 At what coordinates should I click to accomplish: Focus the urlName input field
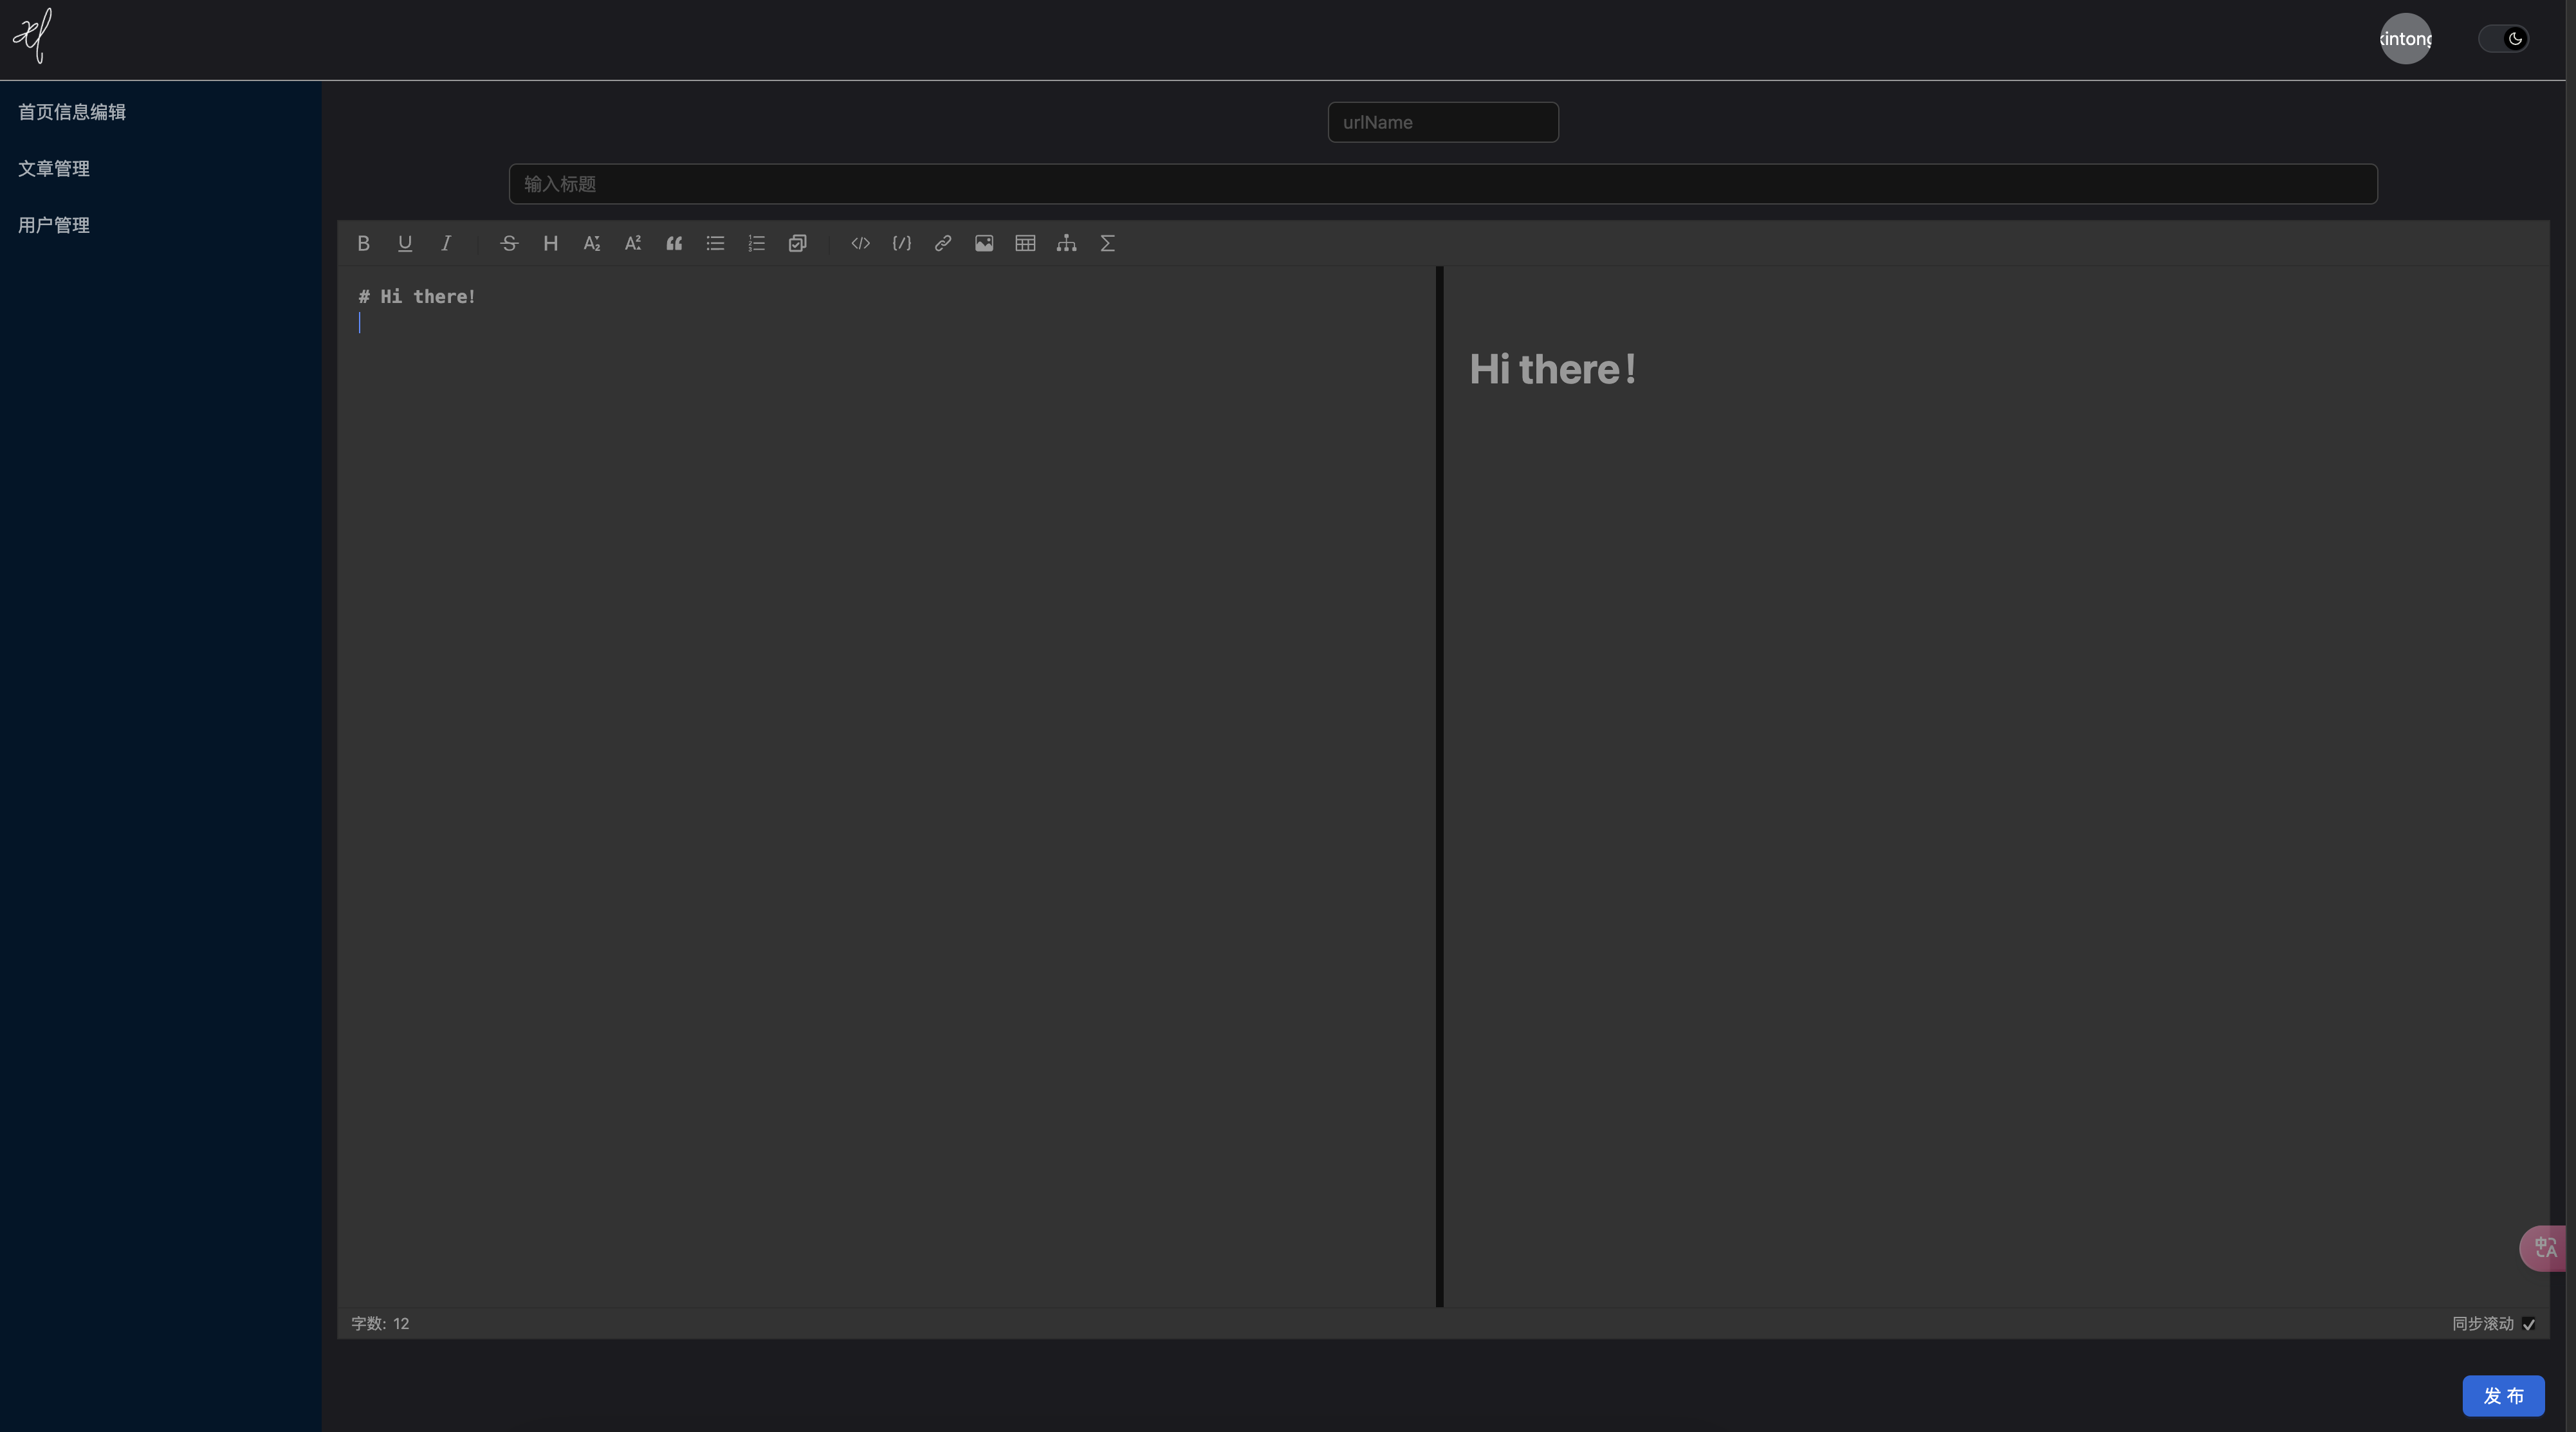(1443, 122)
